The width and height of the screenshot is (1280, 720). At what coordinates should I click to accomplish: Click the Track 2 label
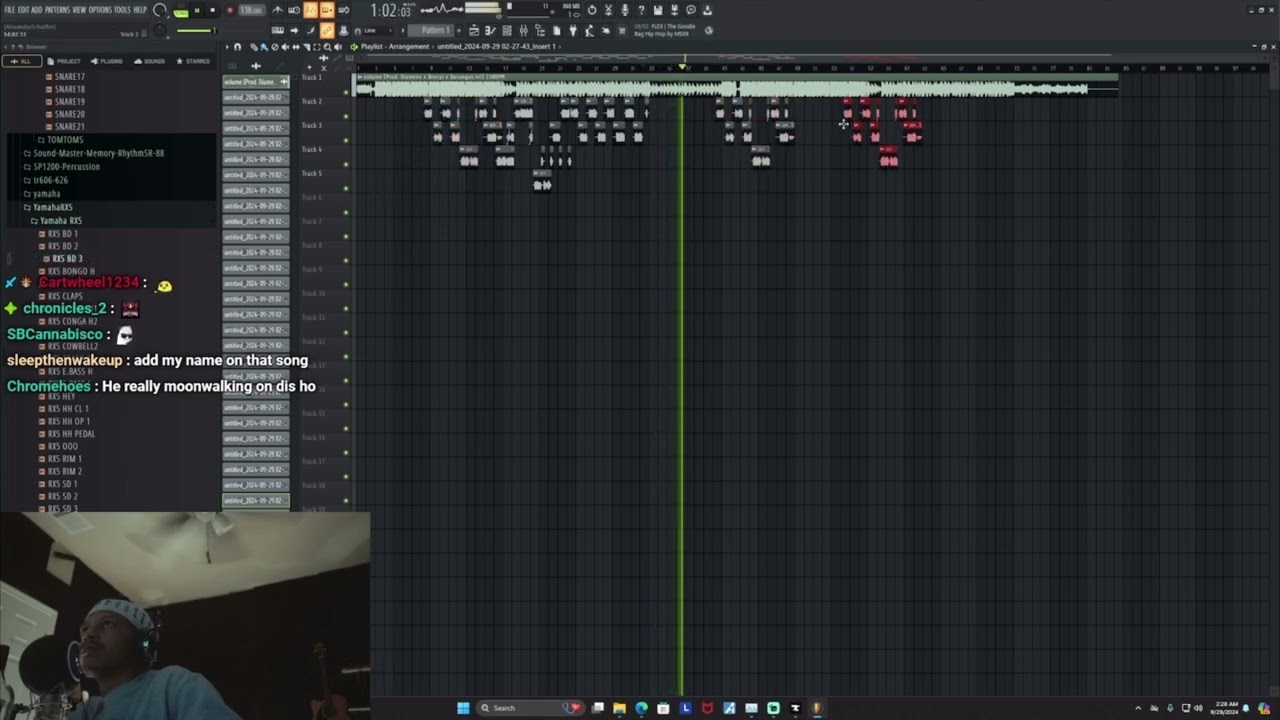pyautogui.click(x=312, y=101)
